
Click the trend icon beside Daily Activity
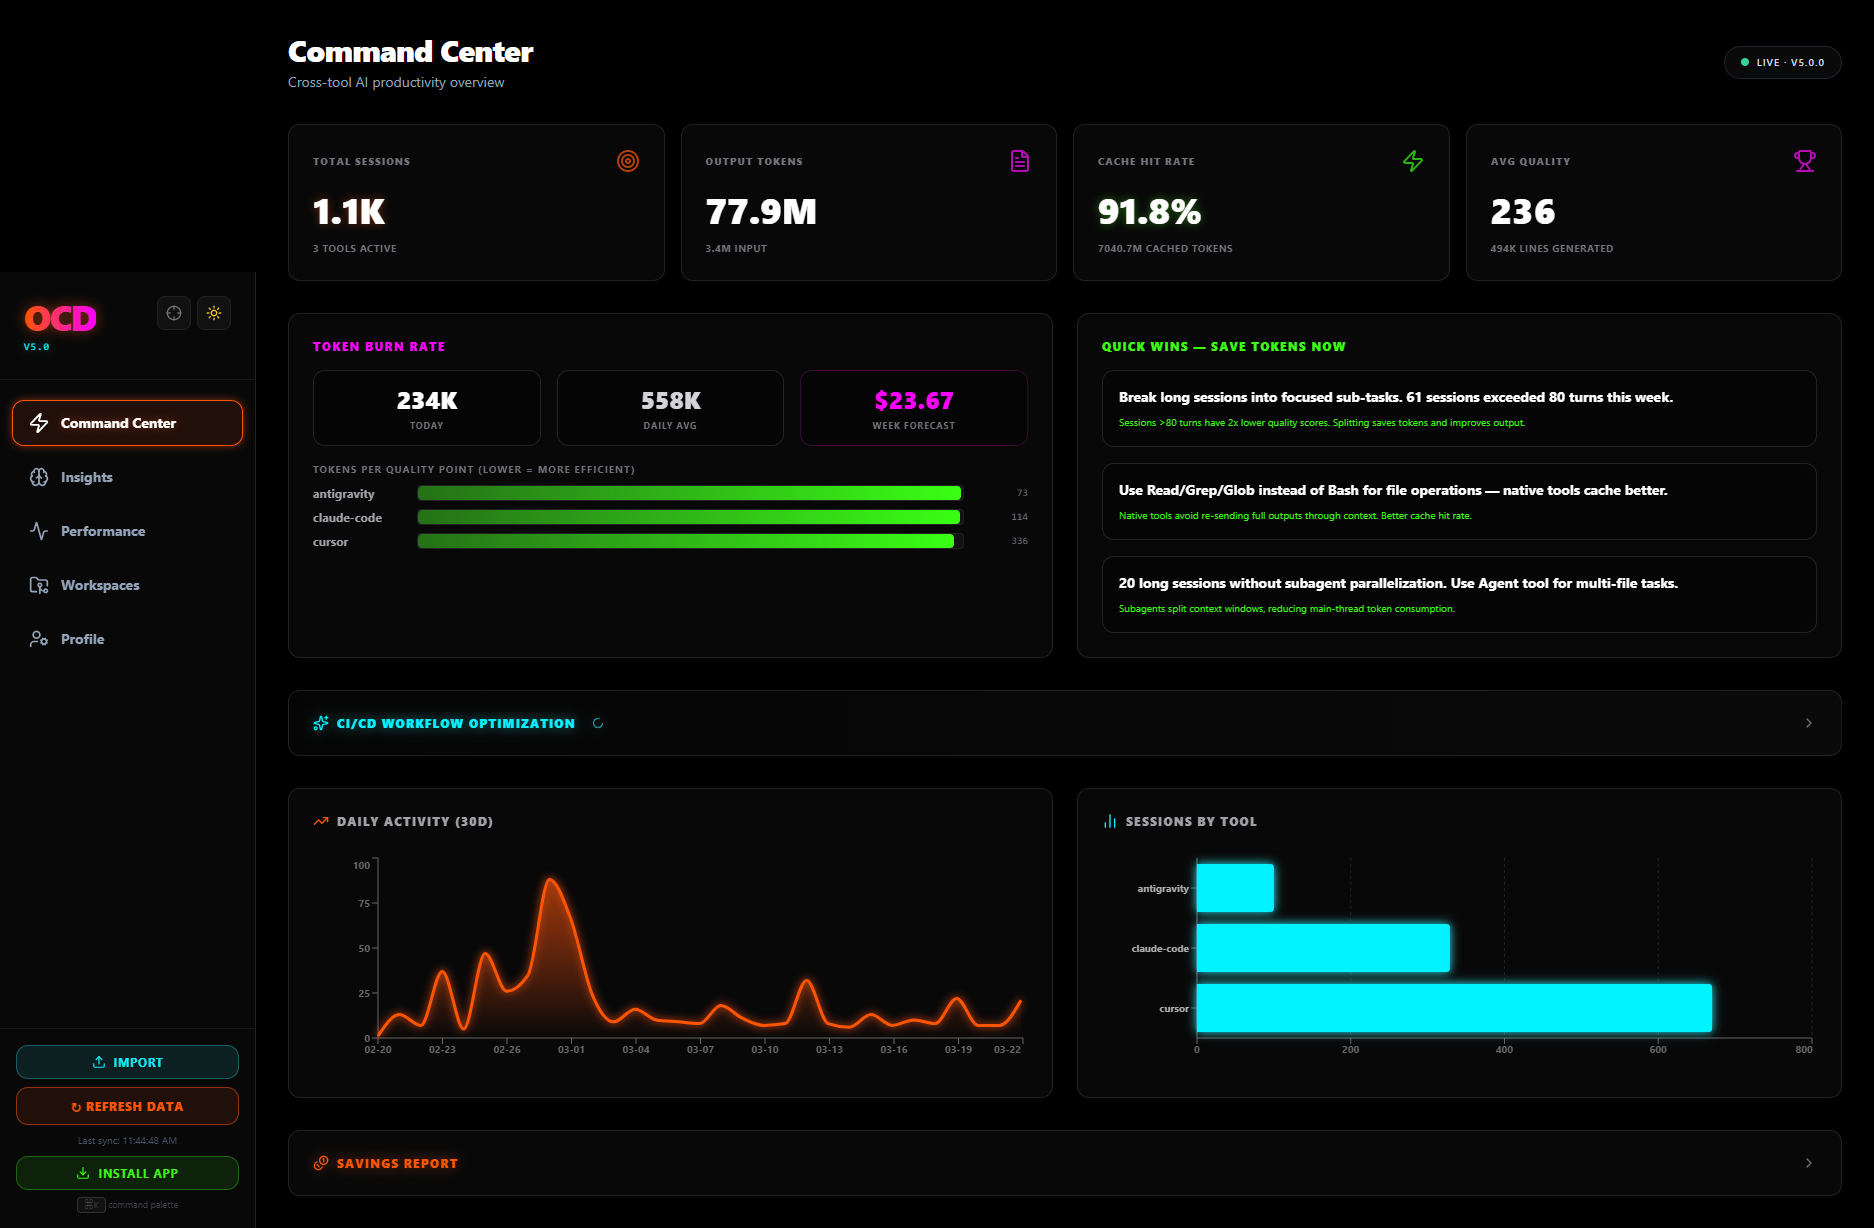click(x=321, y=821)
